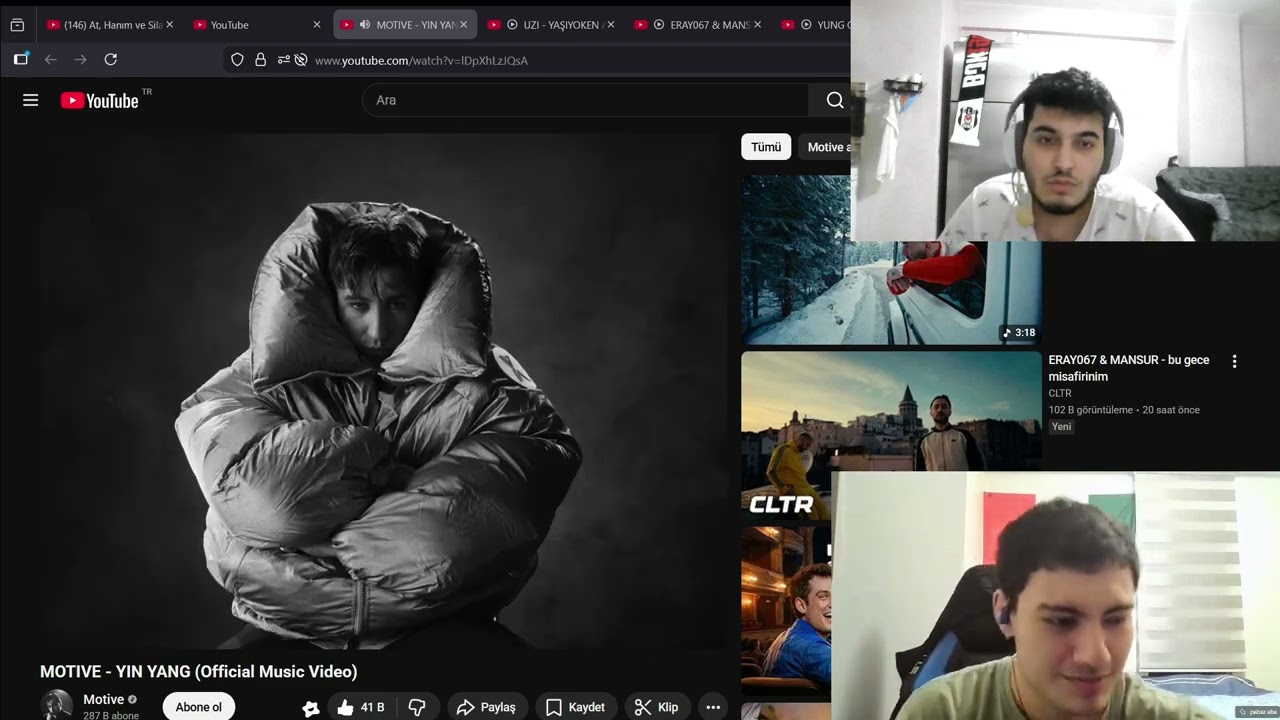Go forward with the browser forward arrow
Viewport: 1280px width, 720px height.
[81, 60]
